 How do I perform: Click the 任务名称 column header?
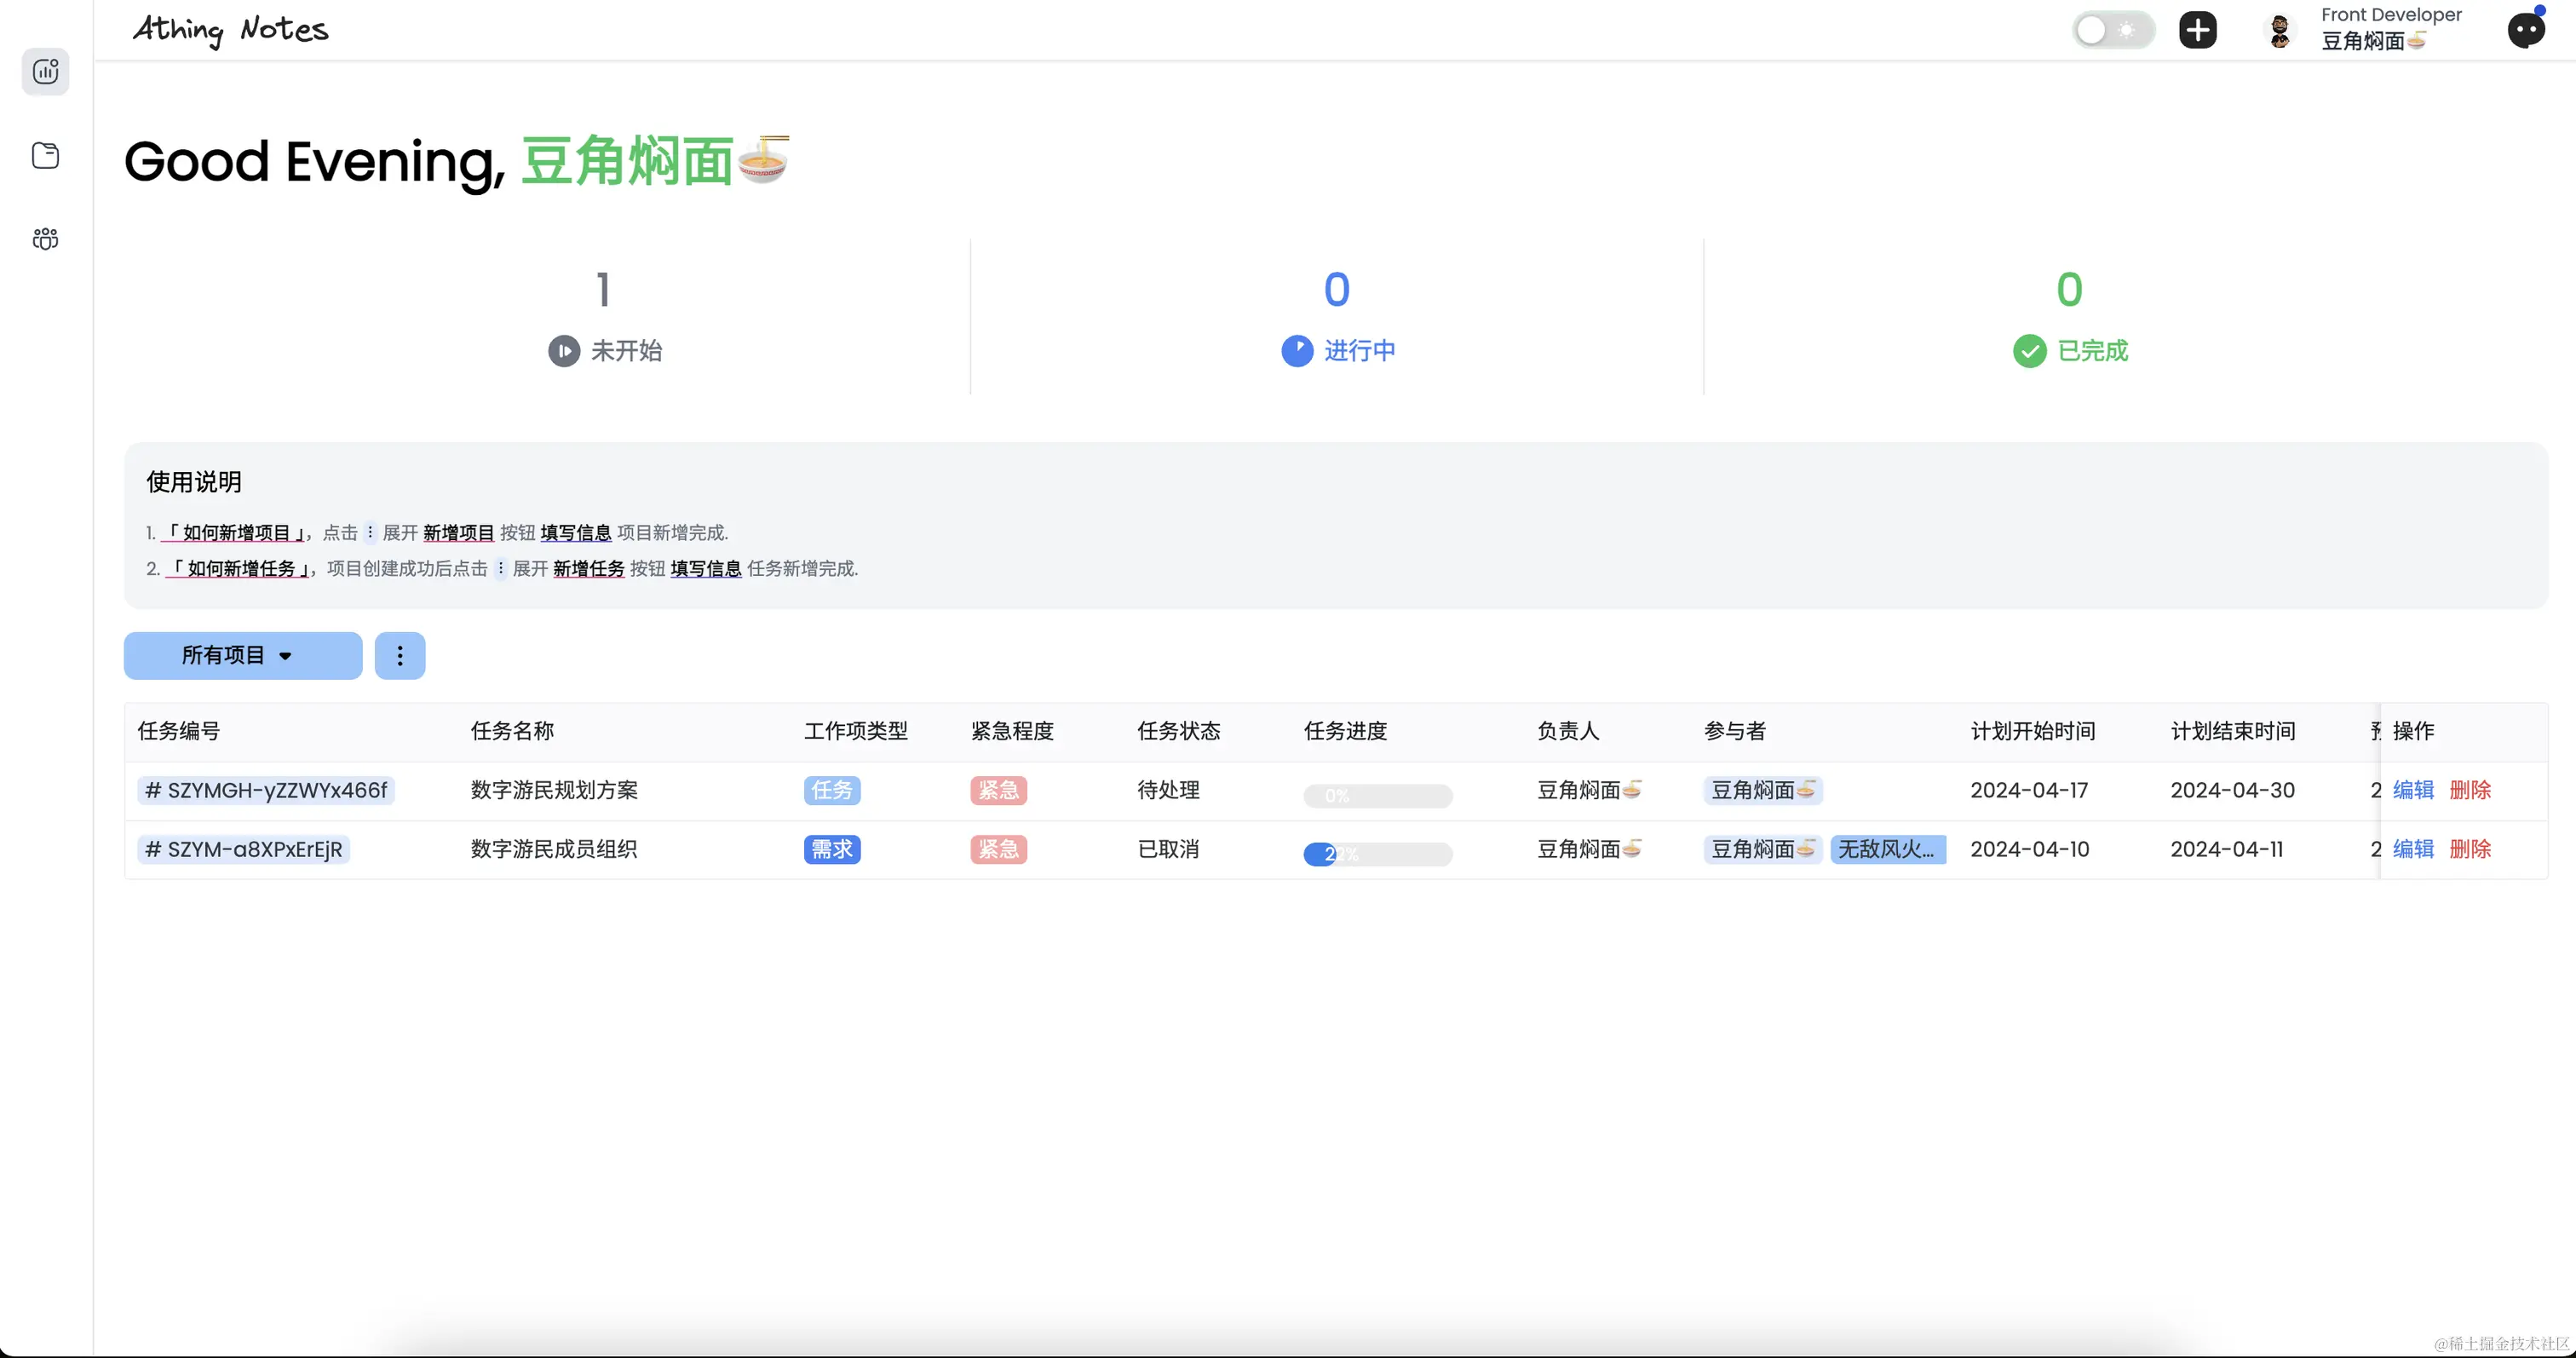(x=512, y=731)
